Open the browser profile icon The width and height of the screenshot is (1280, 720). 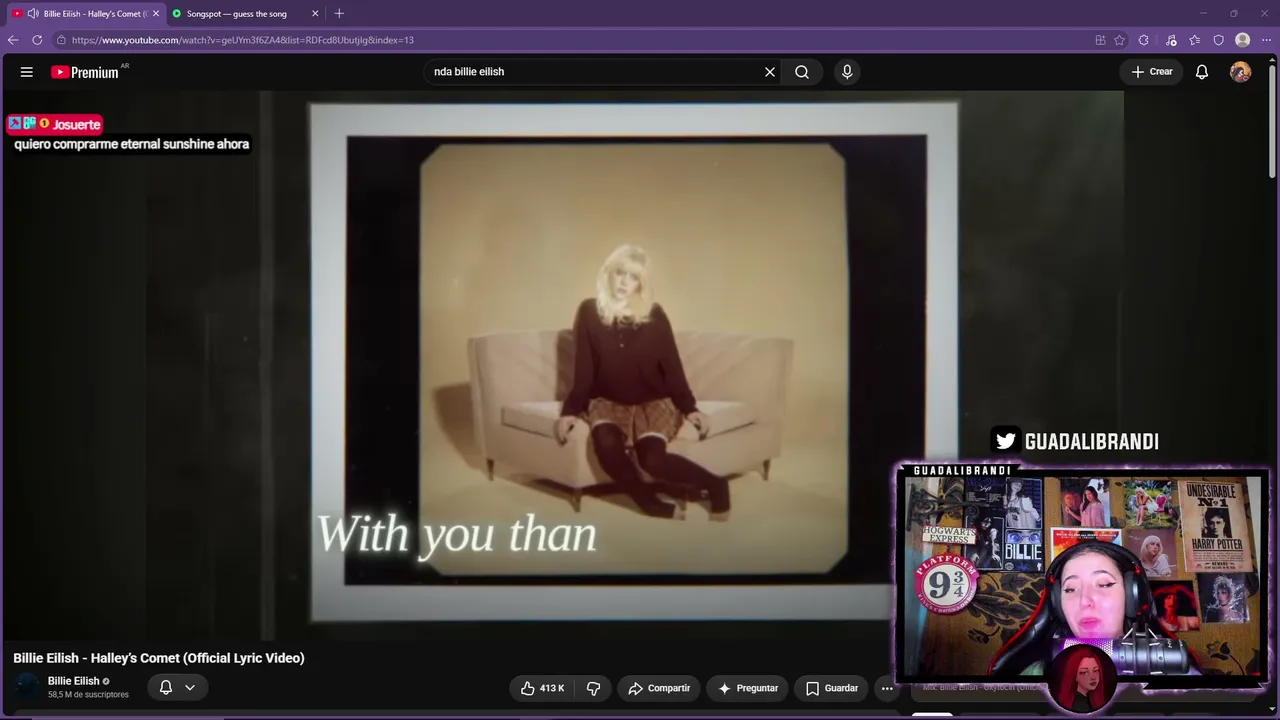click(1243, 40)
